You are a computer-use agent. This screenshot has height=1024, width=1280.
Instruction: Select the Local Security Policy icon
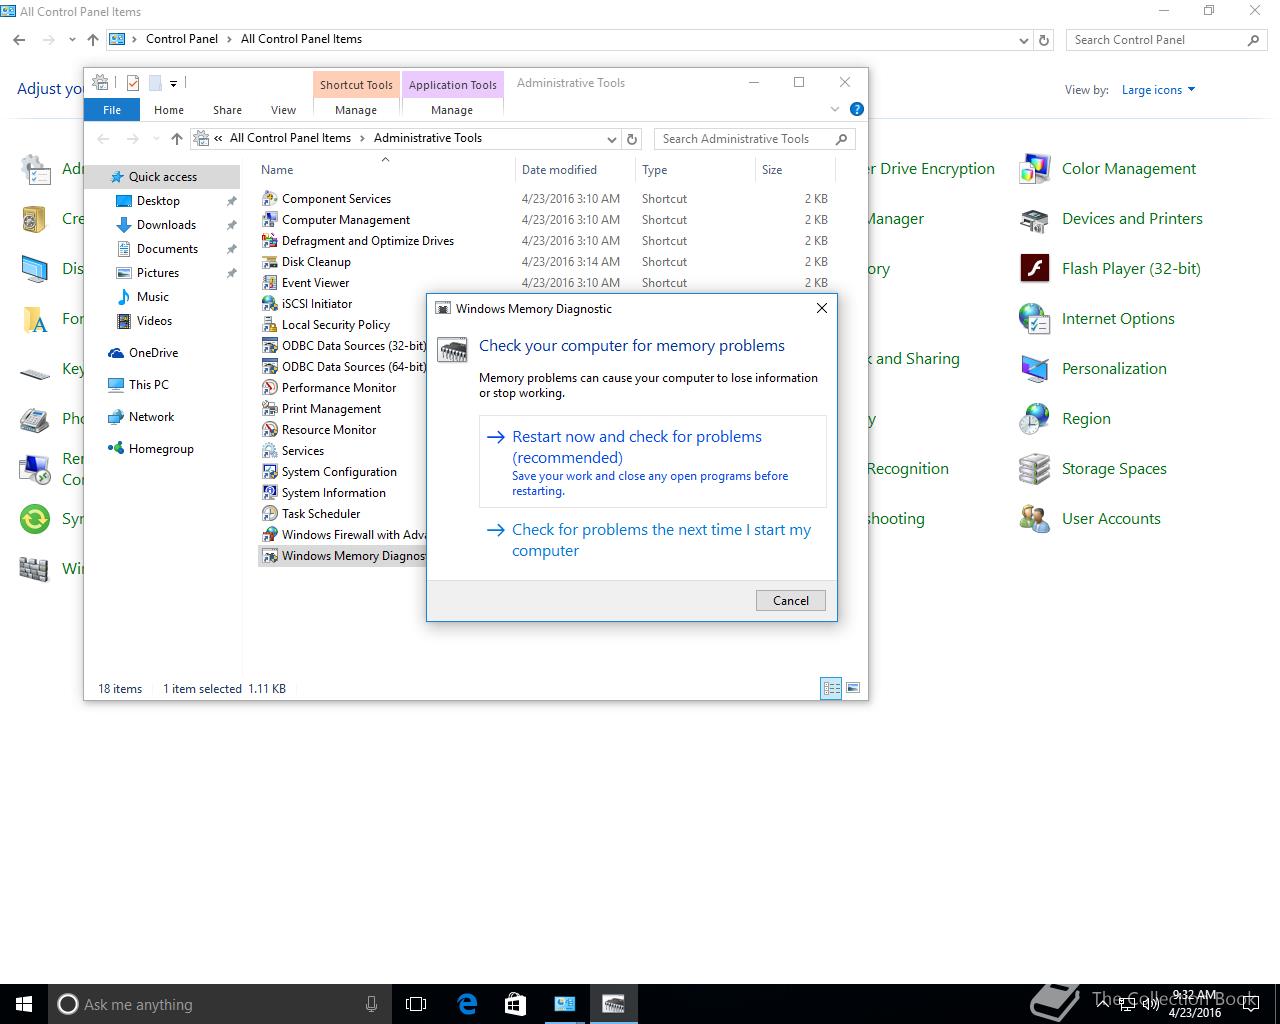[269, 324]
